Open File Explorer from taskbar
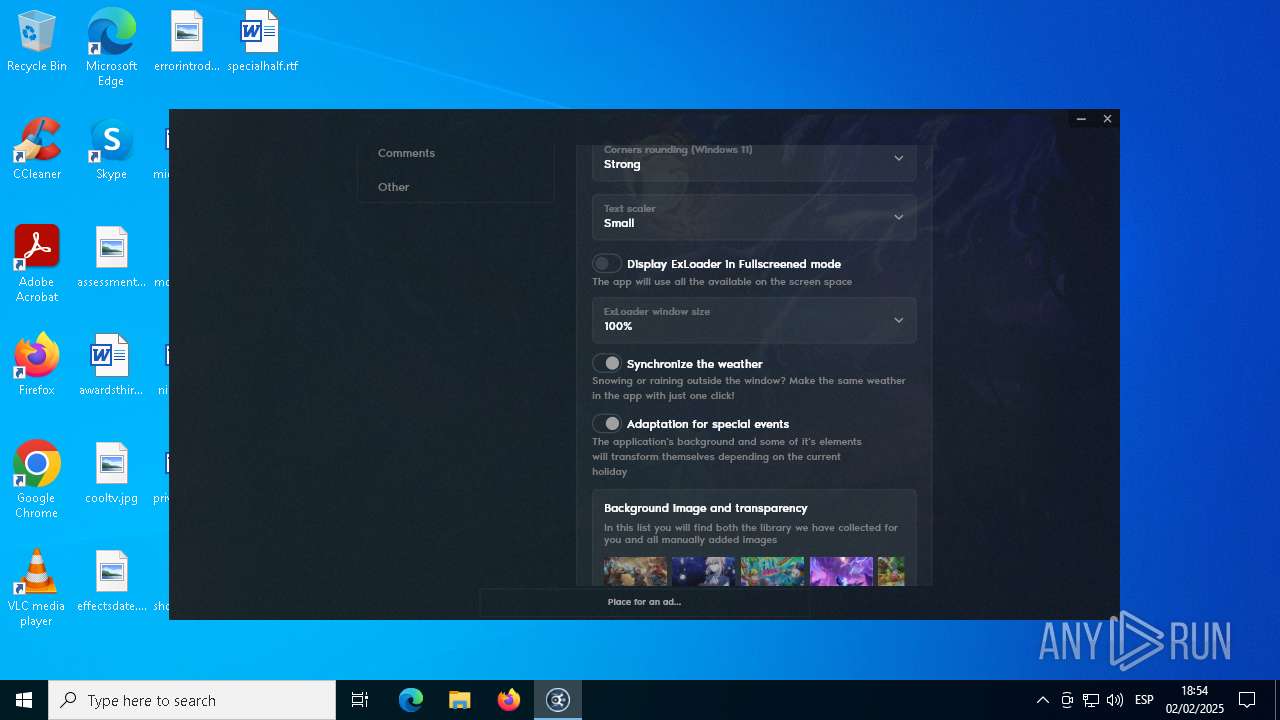Viewport: 1280px width, 720px height. coord(460,700)
